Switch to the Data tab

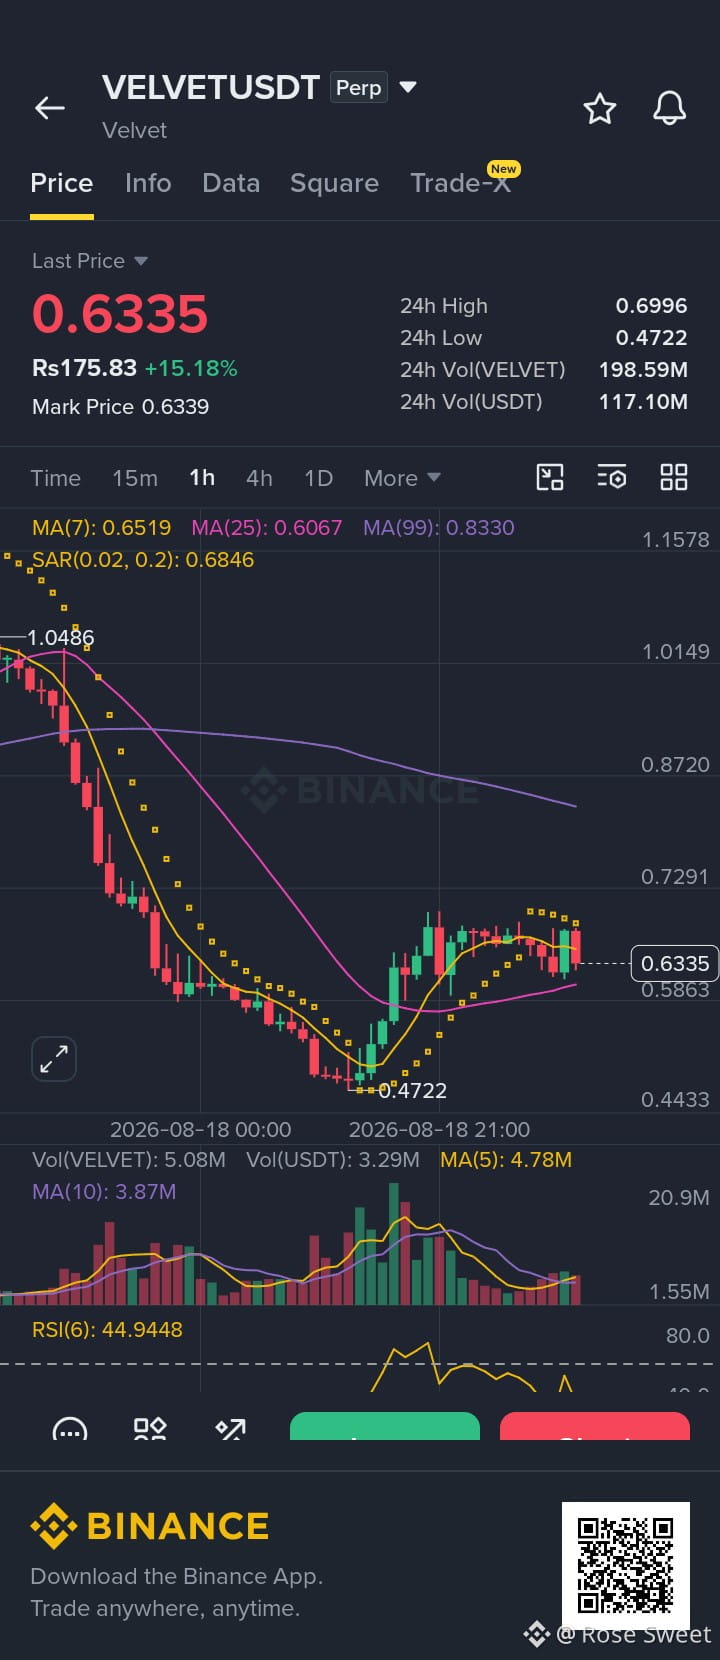tap(231, 183)
